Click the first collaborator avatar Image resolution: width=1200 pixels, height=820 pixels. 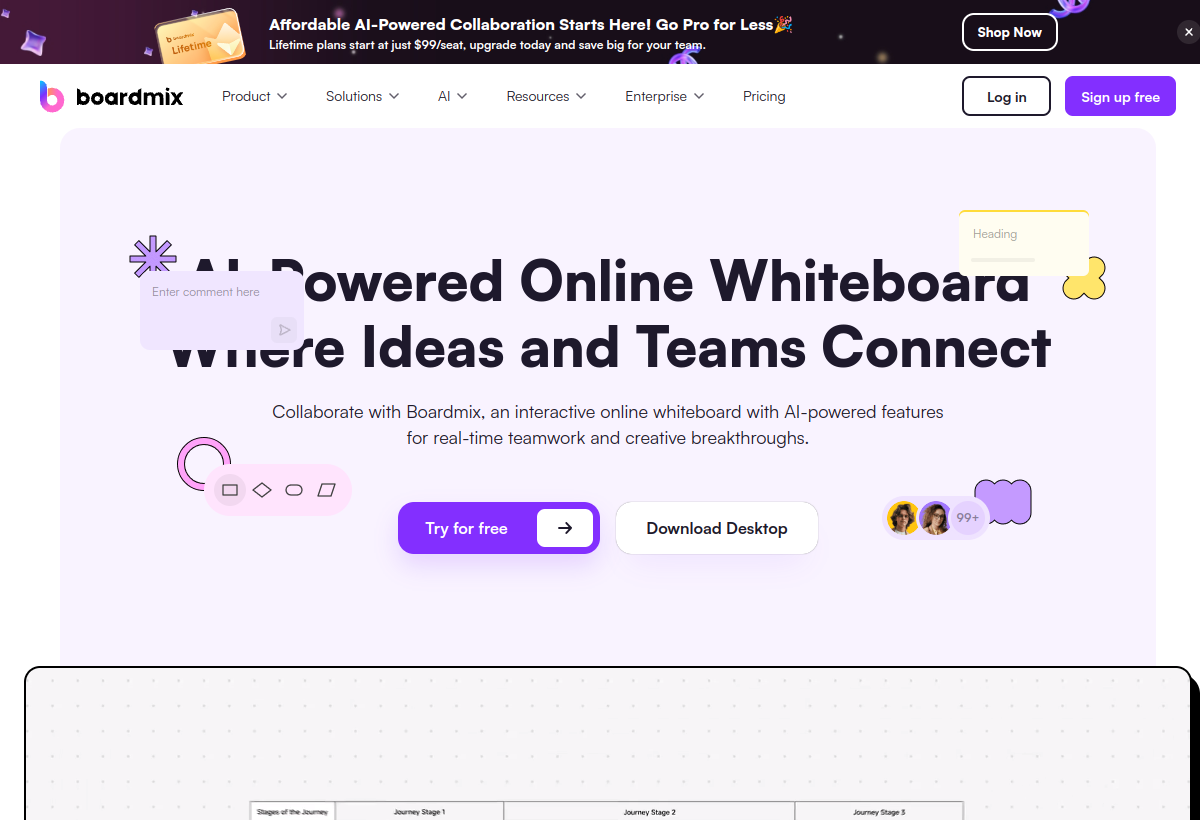pyautogui.click(x=903, y=518)
